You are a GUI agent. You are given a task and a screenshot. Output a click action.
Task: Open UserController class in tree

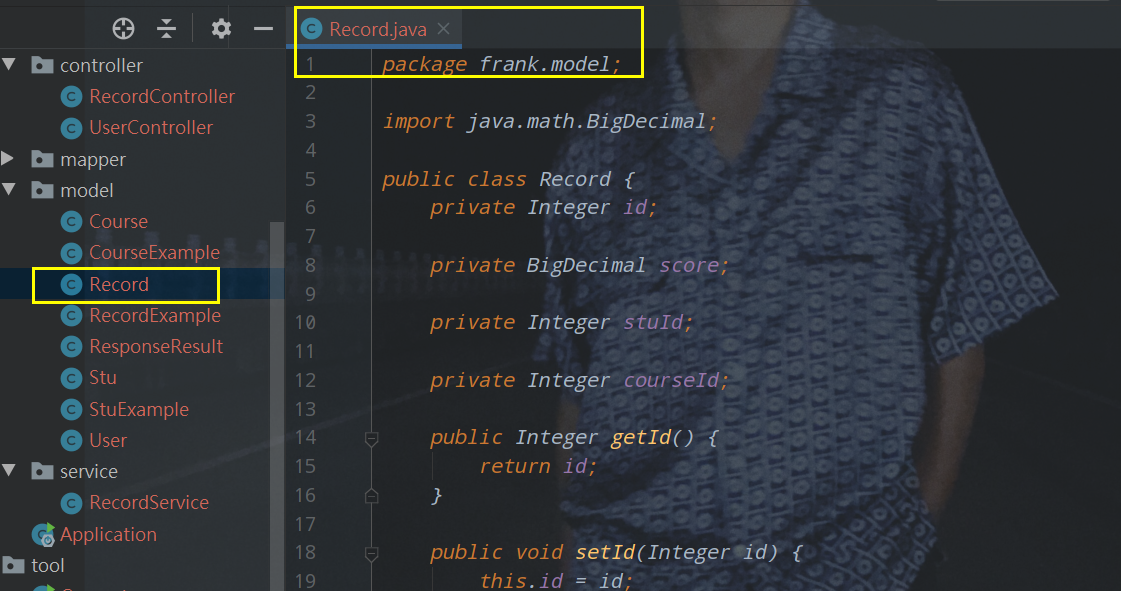pyautogui.click(x=151, y=127)
